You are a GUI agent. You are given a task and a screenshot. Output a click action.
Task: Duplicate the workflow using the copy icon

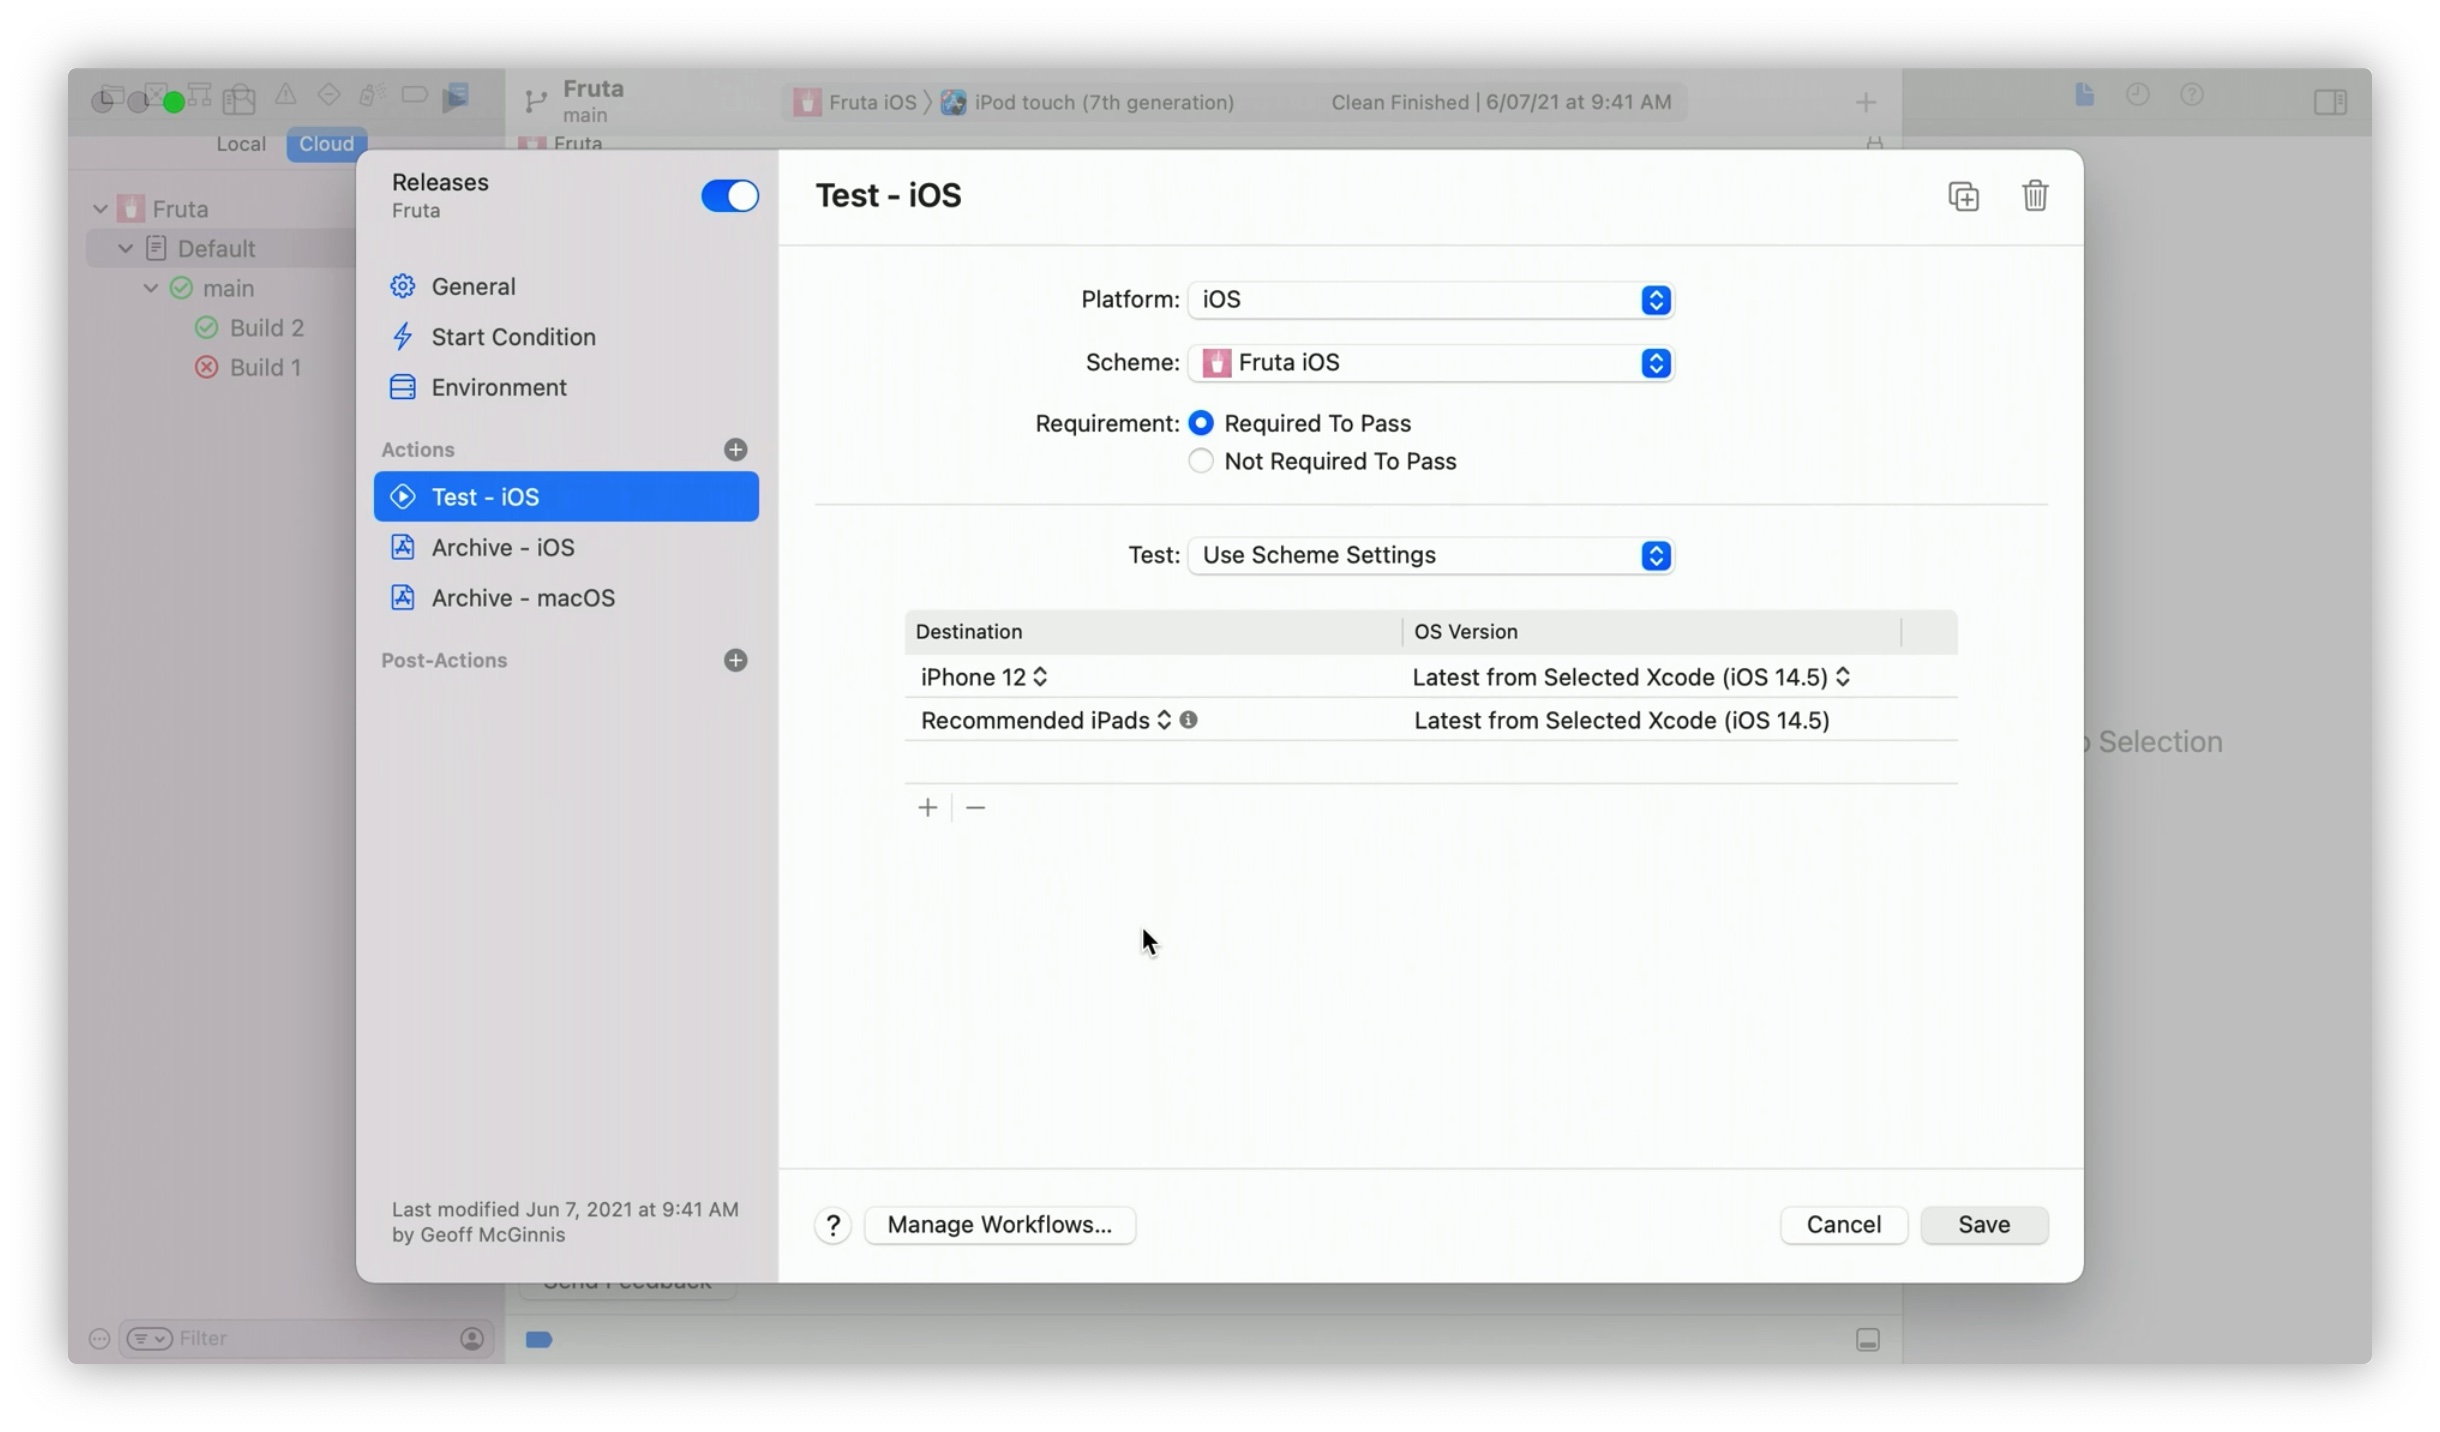click(1963, 195)
